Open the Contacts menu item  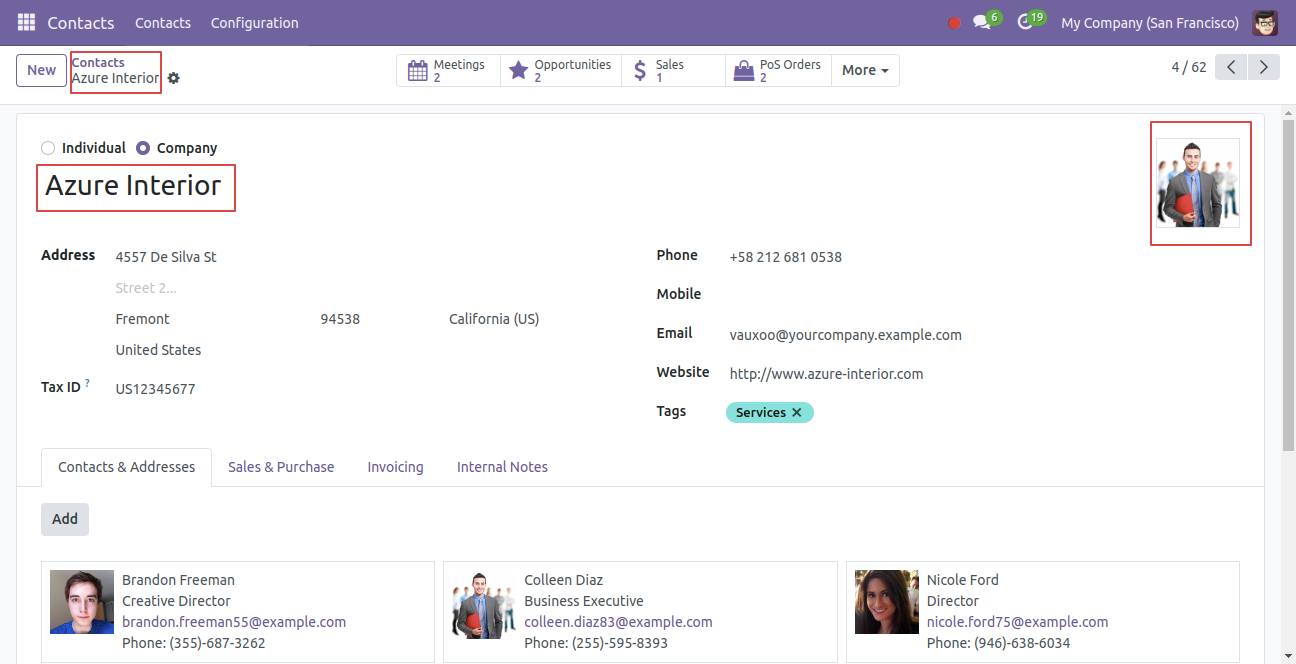[x=163, y=23]
